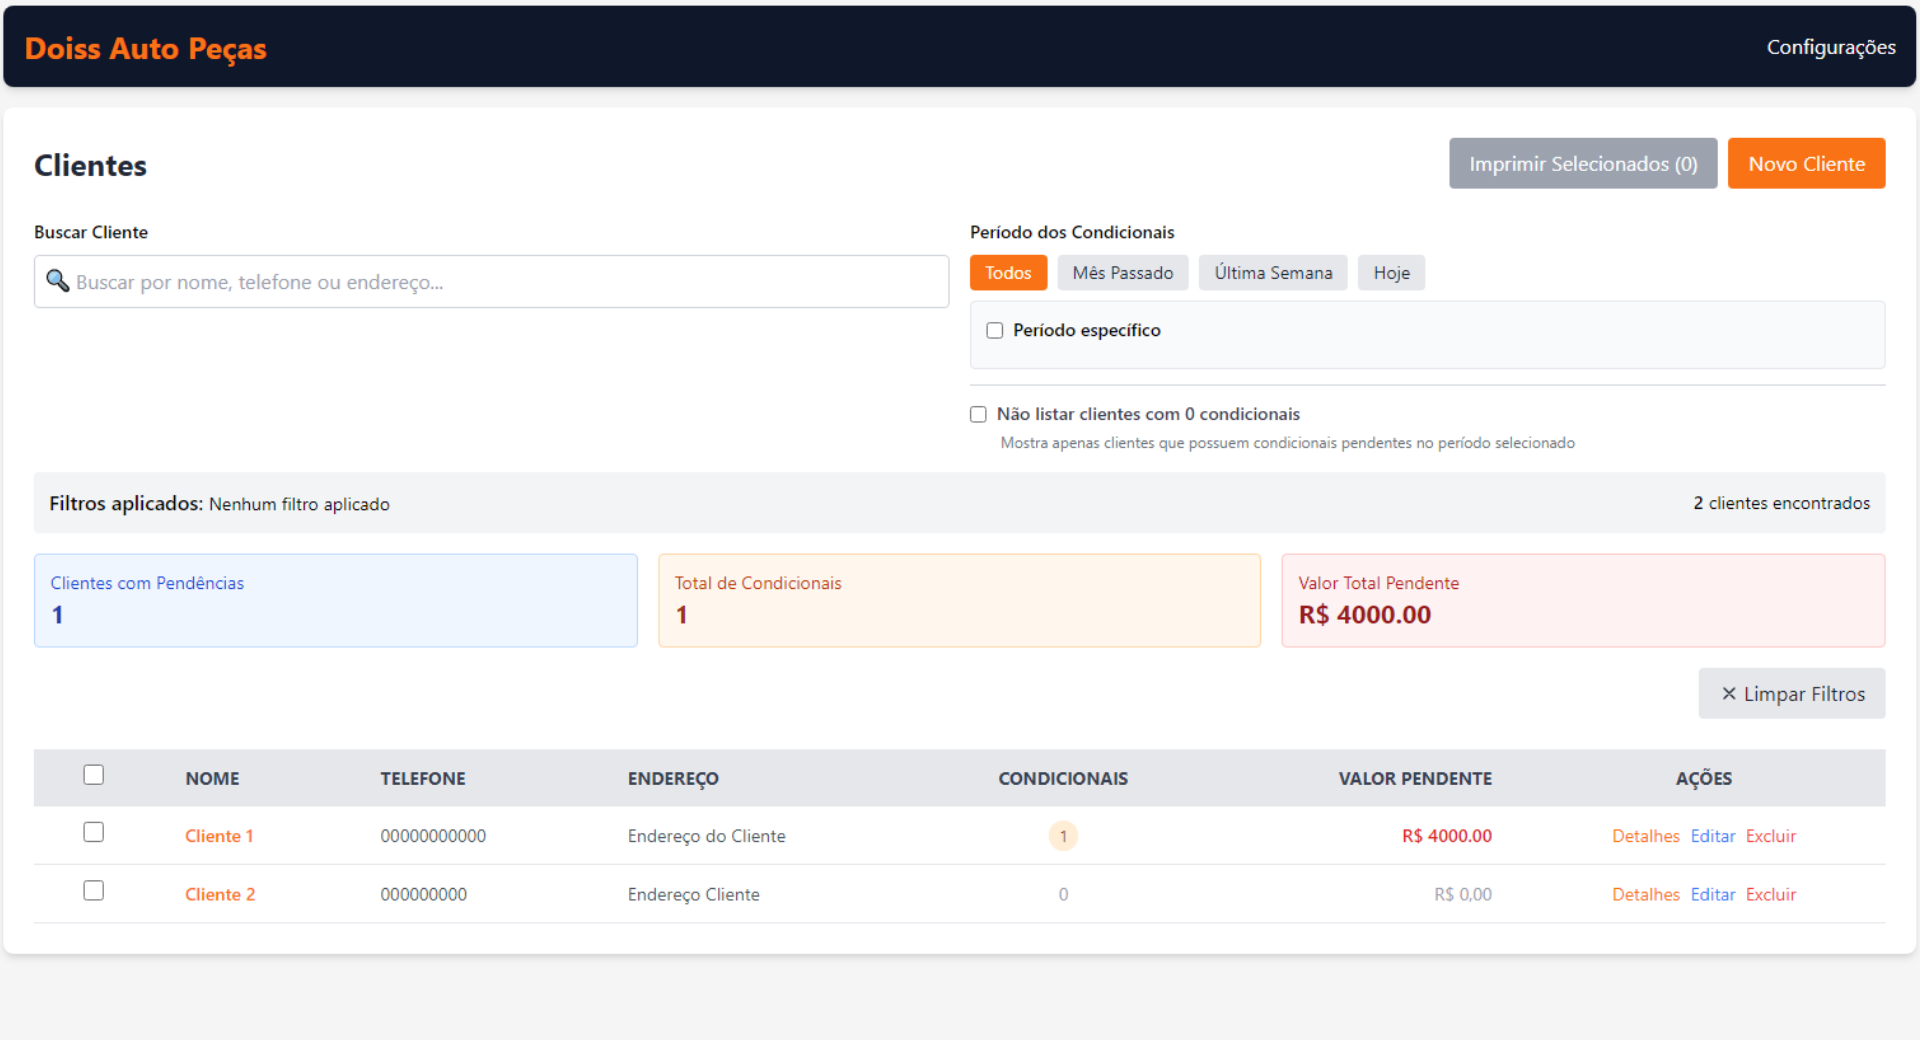Image resolution: width=1920 pixels, height=1040 pixels.
Task: Select the Todos period filter
Action: pos(1007,273)
